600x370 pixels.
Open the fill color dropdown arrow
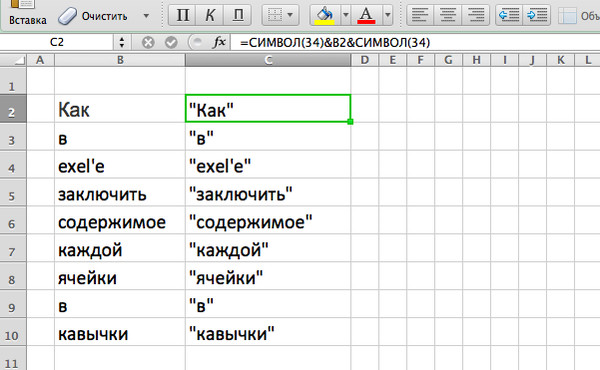pos(346,15)
